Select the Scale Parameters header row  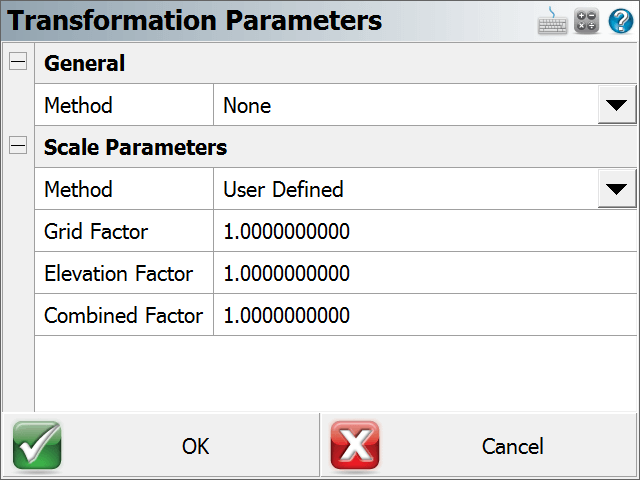[x=336, y=147]
